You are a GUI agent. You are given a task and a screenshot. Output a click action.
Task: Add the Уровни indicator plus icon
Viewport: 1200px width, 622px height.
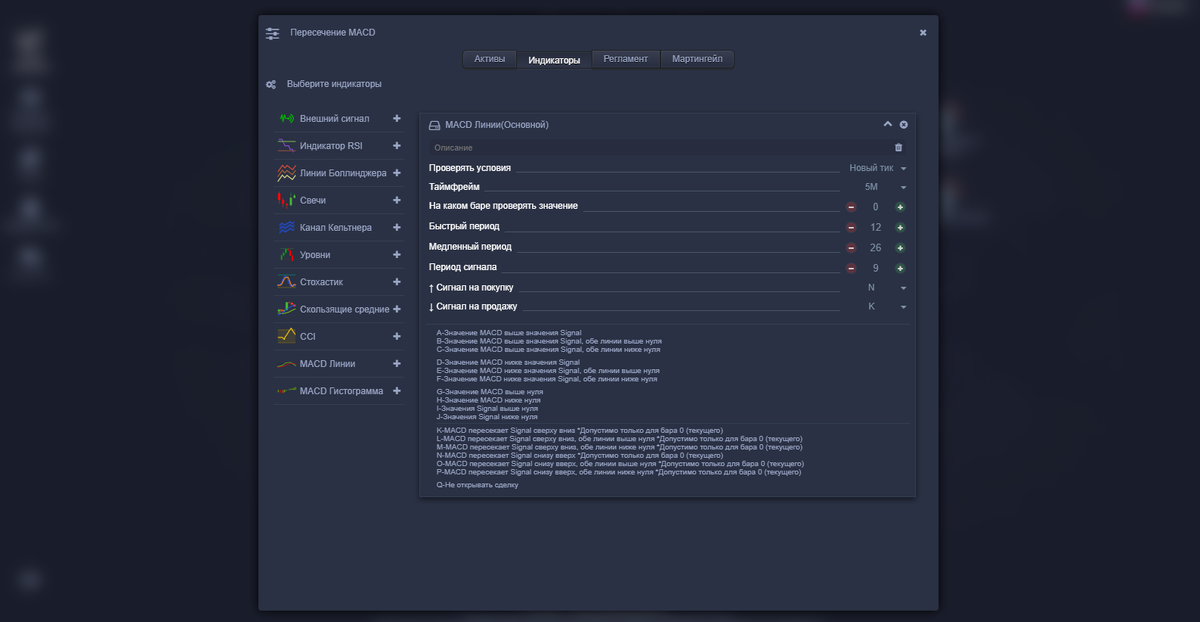click(397, 254)
